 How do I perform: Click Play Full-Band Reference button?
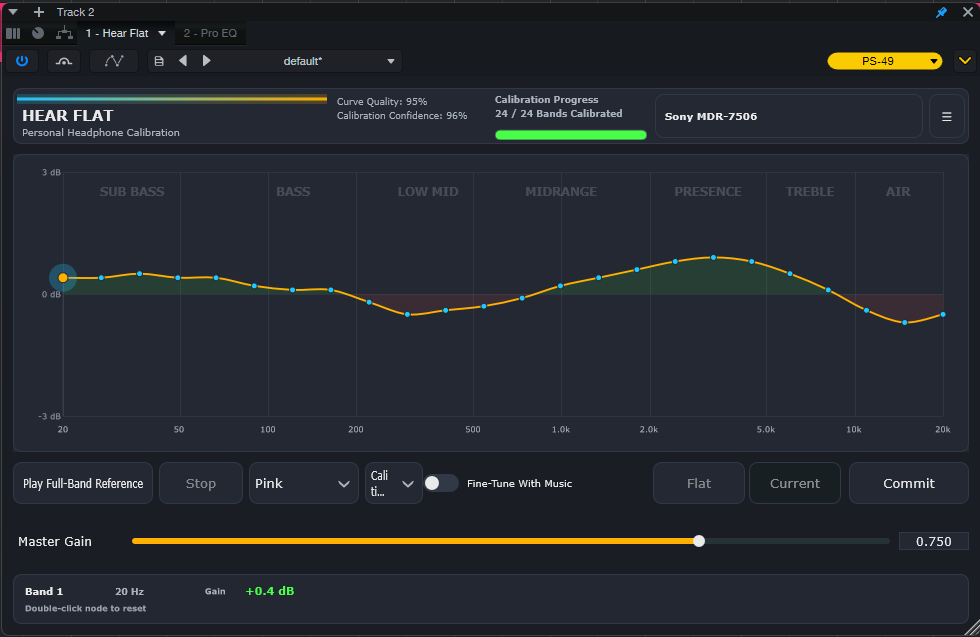[83, 483]
